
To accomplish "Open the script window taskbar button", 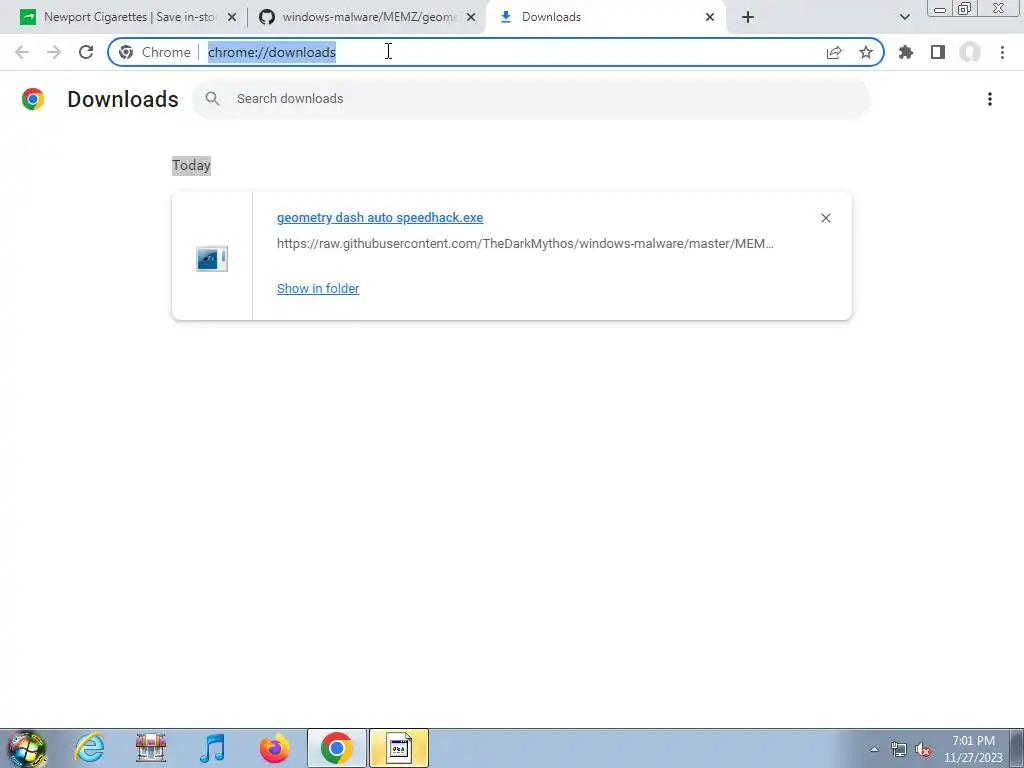I will (x=399, y=748).
